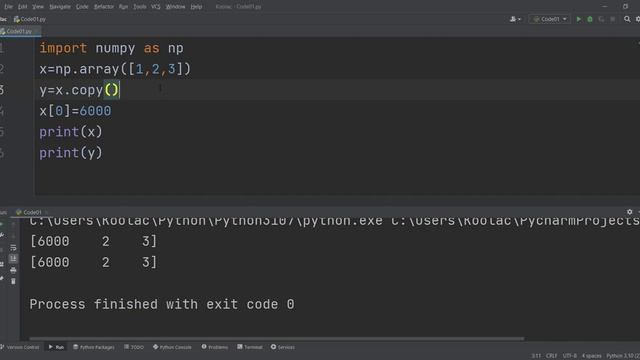Viewport: 640px width, 360px height.
Task: Open the Edit menu
Action: click(22, 7)
